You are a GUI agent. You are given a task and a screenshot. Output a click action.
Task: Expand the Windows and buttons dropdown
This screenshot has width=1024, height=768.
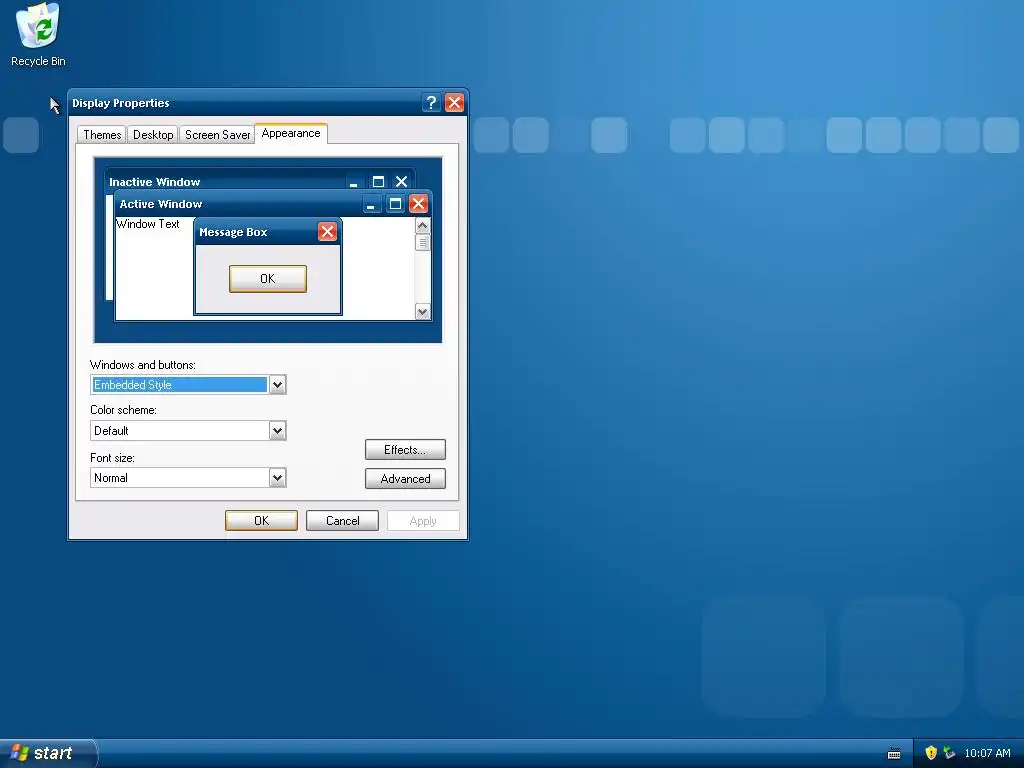278,385
